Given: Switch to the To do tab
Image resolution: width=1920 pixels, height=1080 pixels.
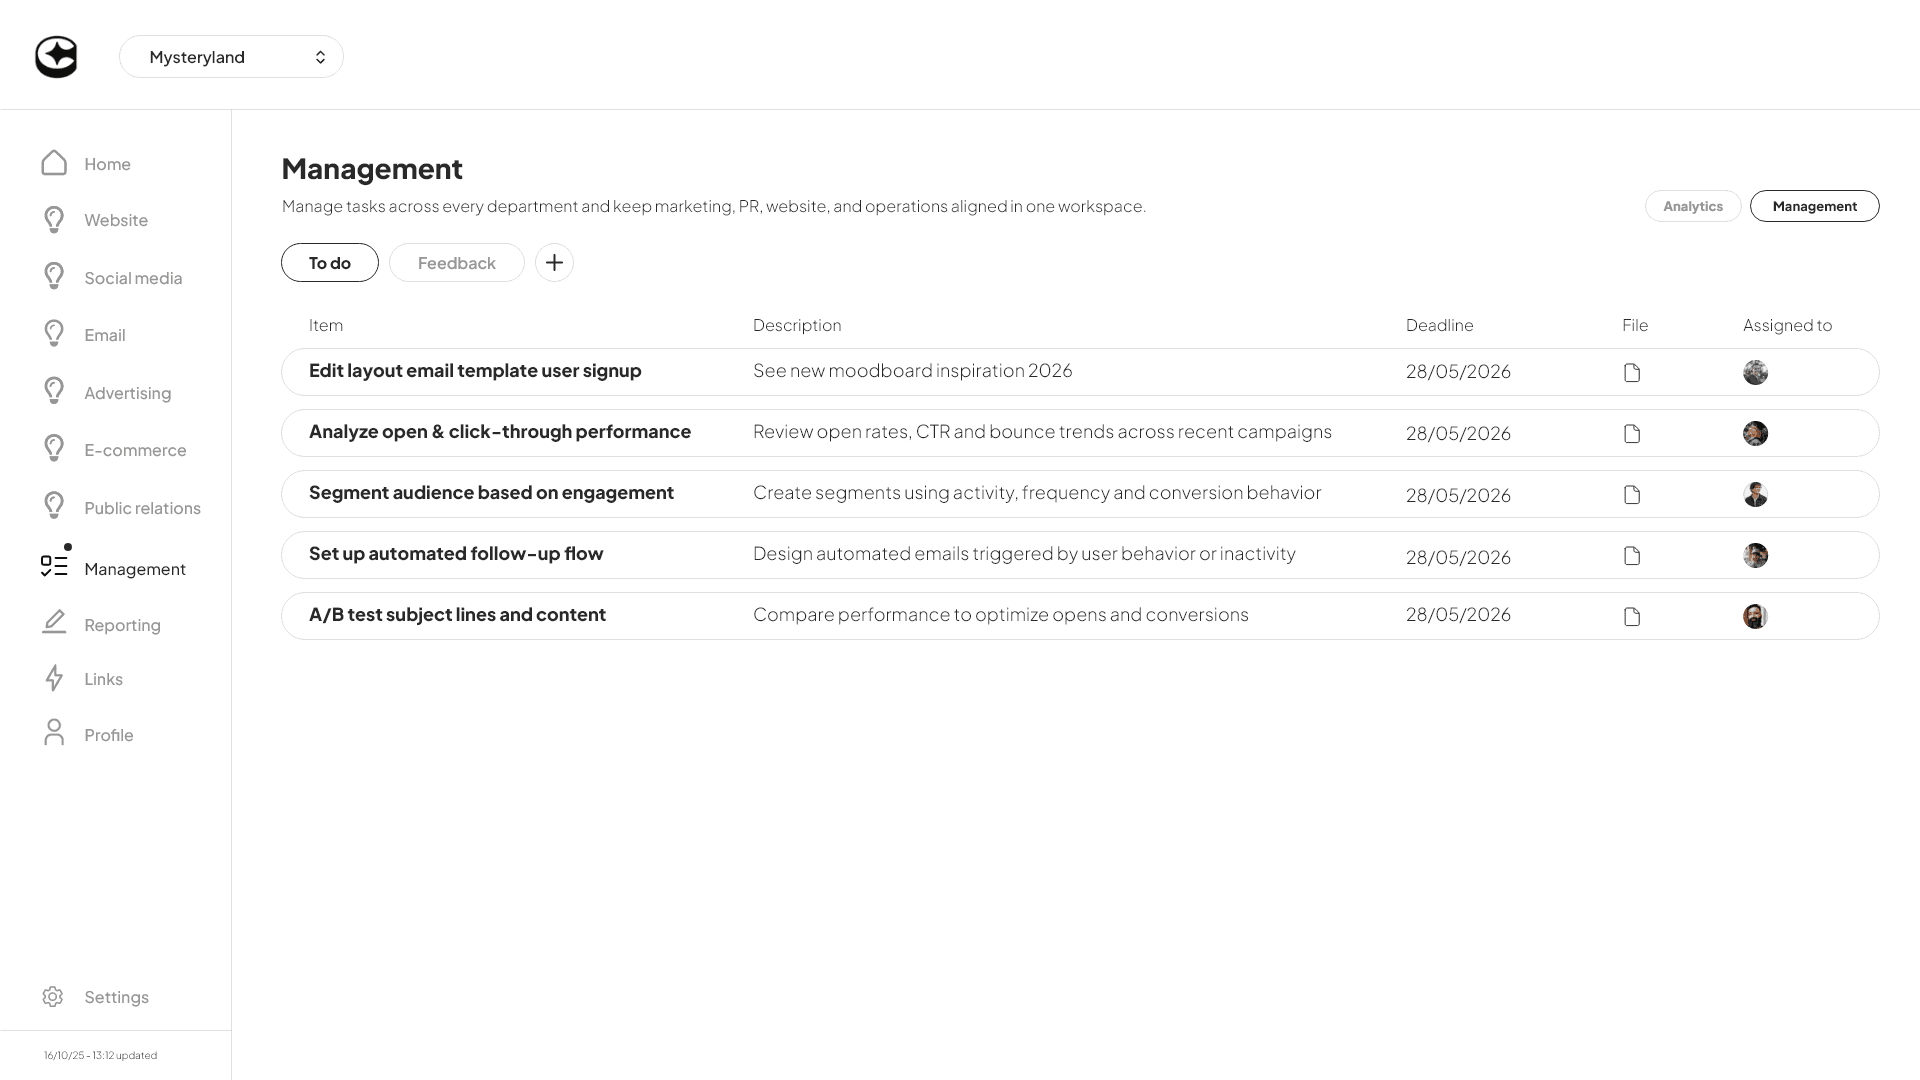Looking at the screenshot, I should (329, 262).
